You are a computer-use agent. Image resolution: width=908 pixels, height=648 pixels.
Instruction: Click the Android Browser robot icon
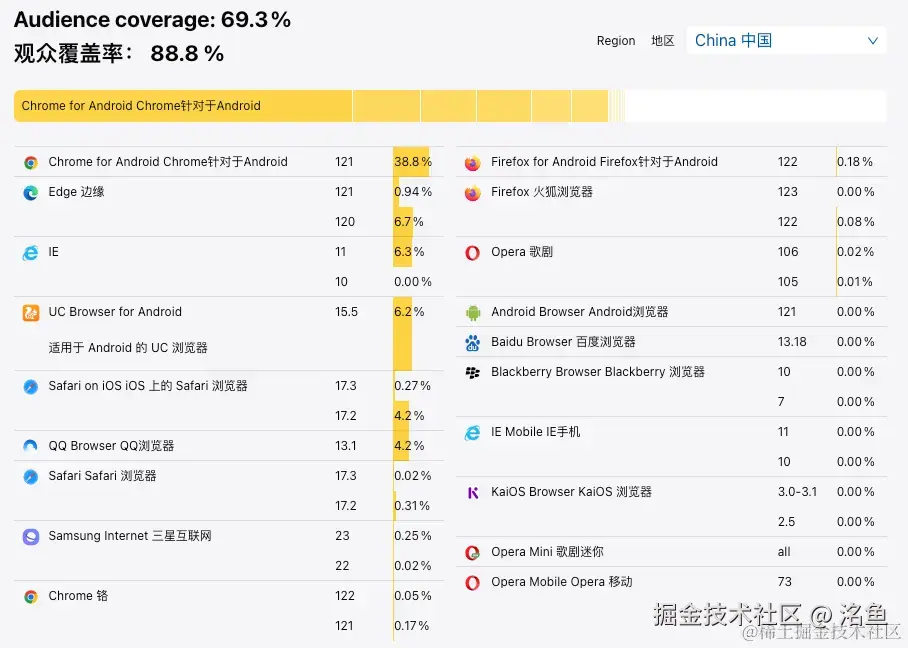[473, 313]
